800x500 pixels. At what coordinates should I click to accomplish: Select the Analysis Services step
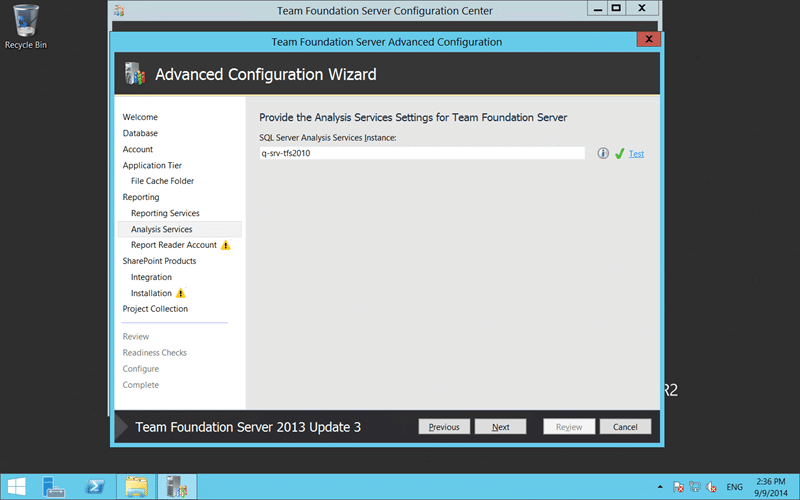pyautogui.click(x=180, y=229)
